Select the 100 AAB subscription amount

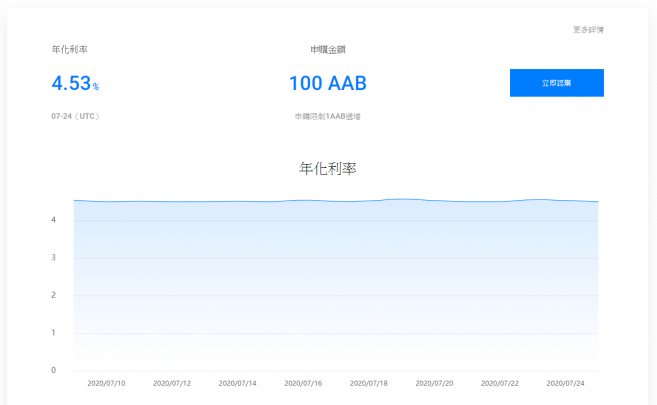click(328, 83)
